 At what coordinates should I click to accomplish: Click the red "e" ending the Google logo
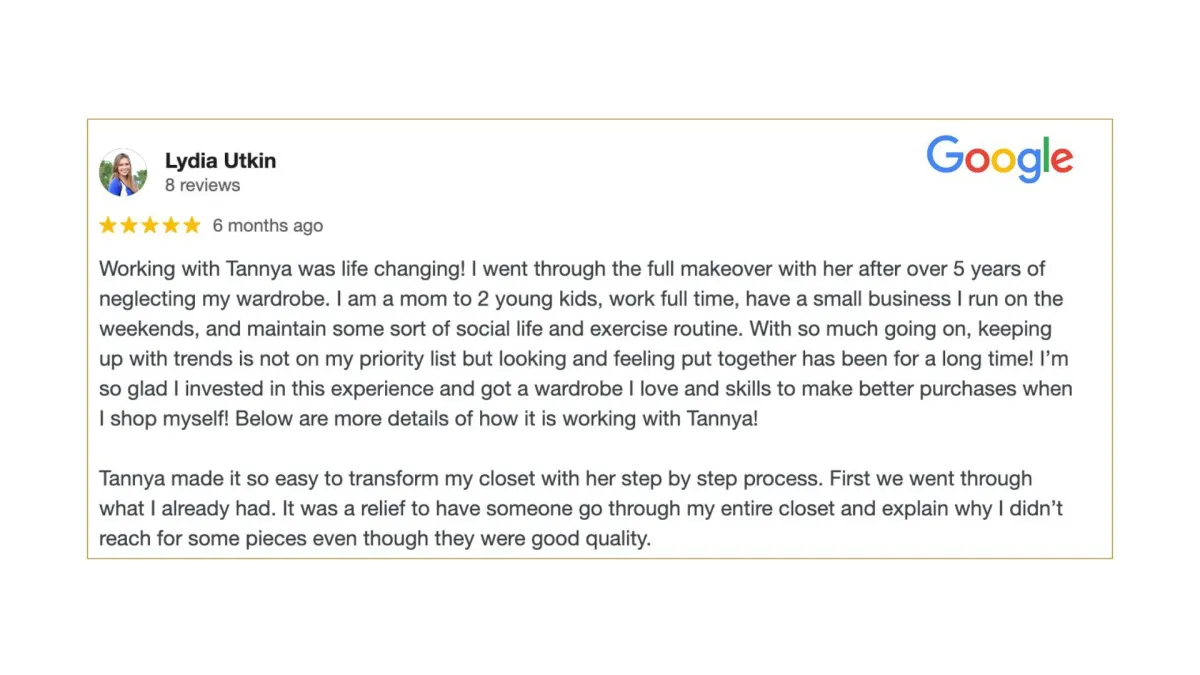[x=1061, y=162]
